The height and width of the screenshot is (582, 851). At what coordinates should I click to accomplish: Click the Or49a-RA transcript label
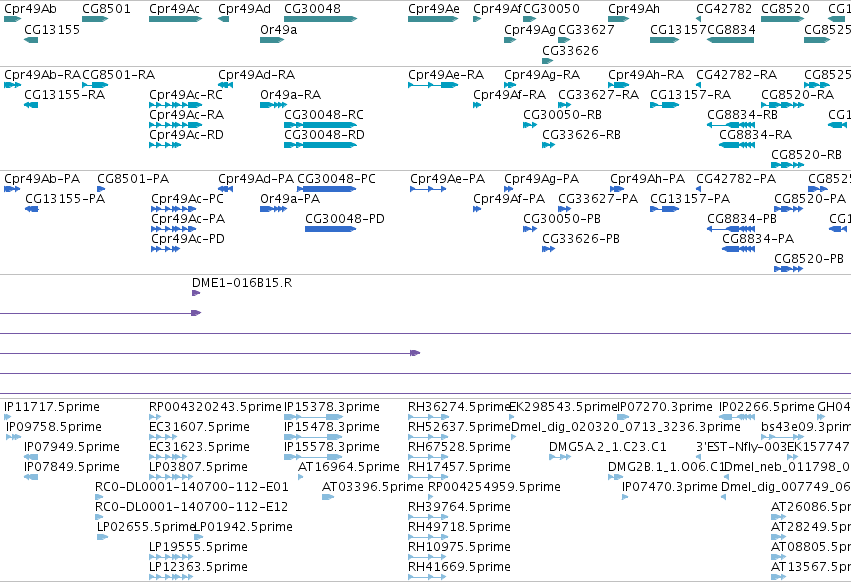tap(290, 94)
